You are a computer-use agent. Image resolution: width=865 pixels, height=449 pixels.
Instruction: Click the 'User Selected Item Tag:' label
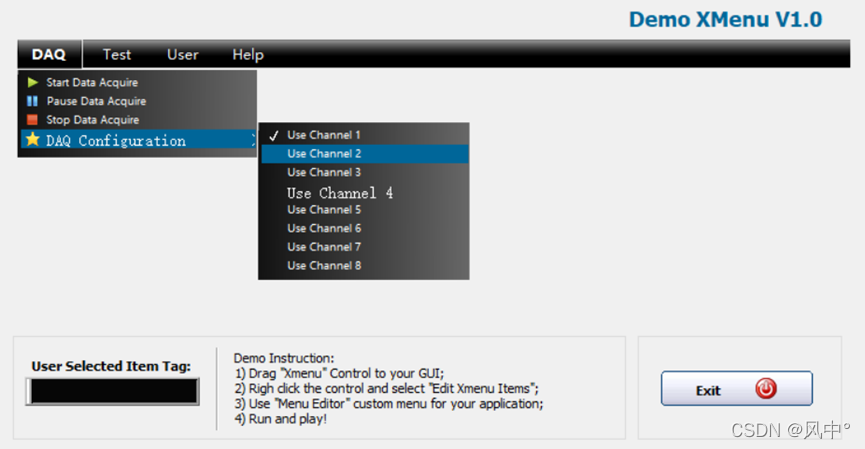tap(111, 366)
